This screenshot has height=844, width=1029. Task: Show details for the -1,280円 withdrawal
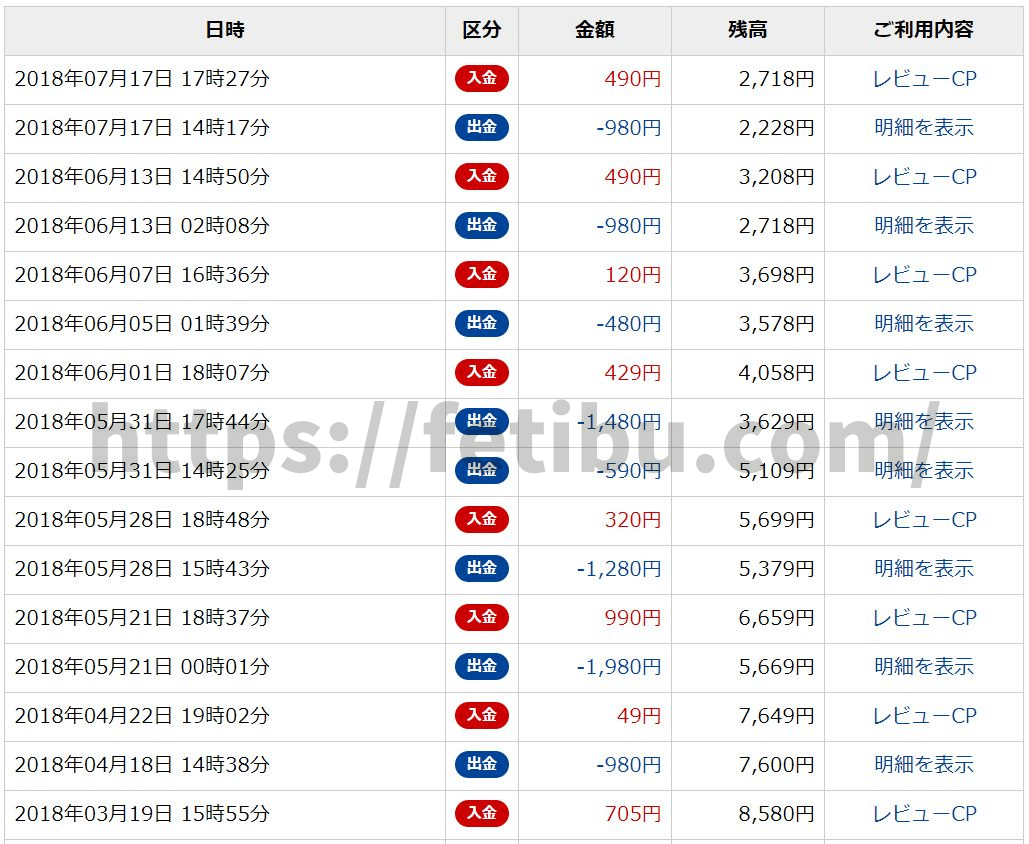(x=924, y=569)
